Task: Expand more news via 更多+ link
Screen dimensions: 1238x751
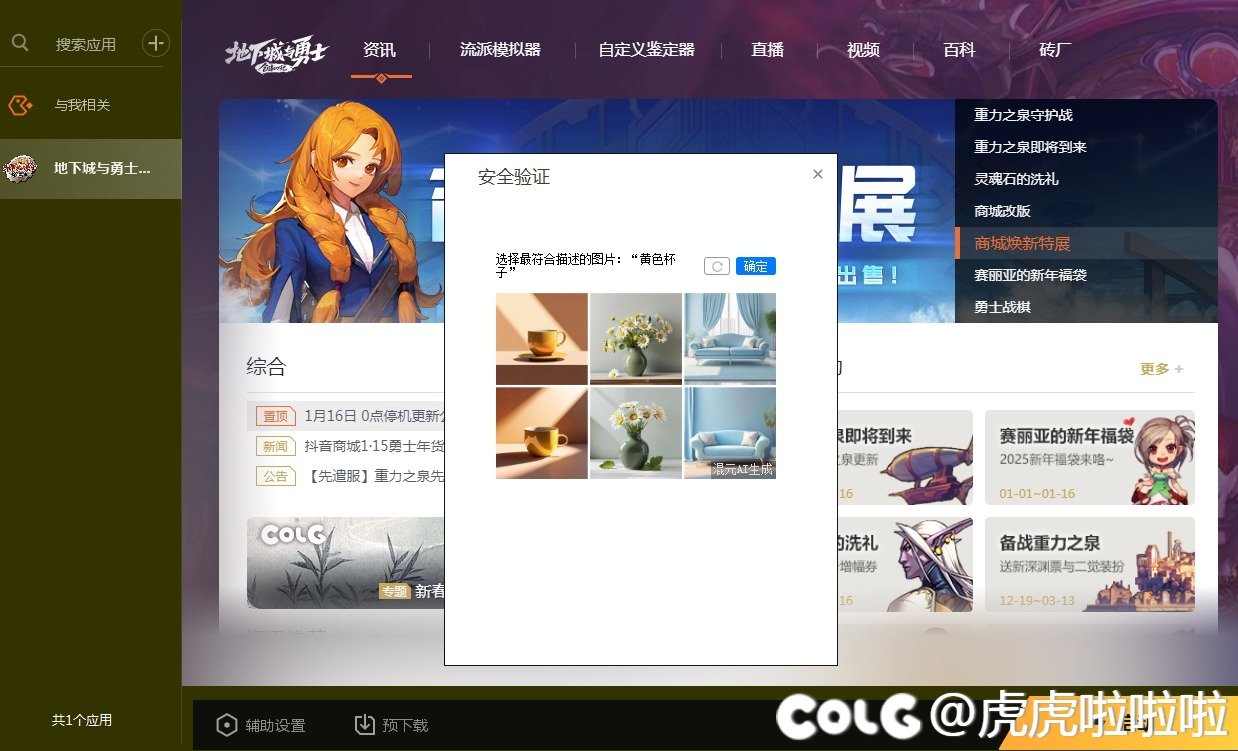Action: [1159, 367]
